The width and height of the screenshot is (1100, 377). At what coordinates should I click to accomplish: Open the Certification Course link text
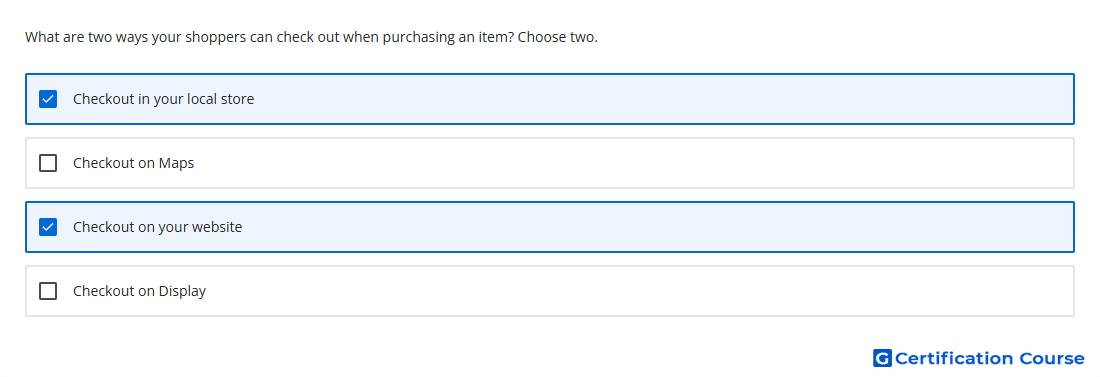point(989,358)
